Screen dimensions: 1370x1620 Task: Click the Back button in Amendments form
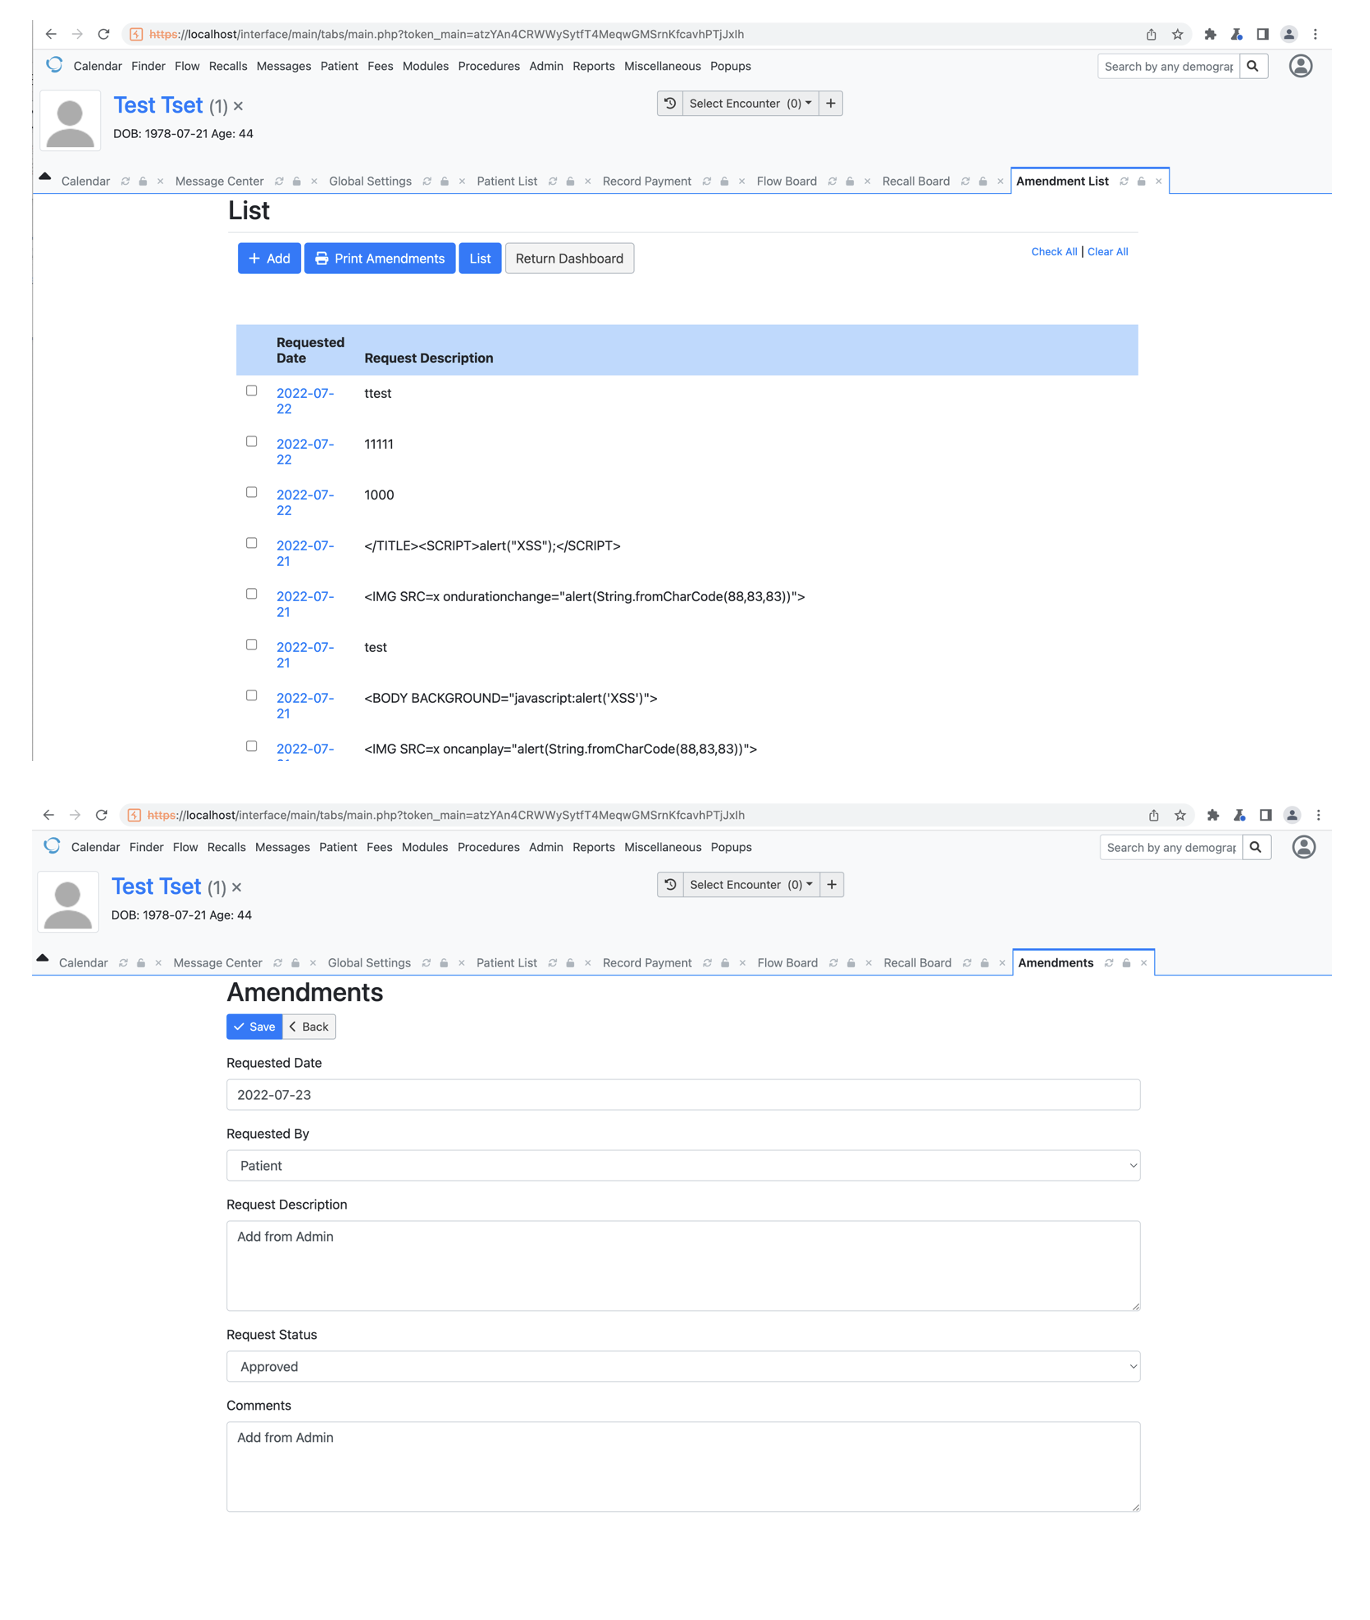(309, 1027)
